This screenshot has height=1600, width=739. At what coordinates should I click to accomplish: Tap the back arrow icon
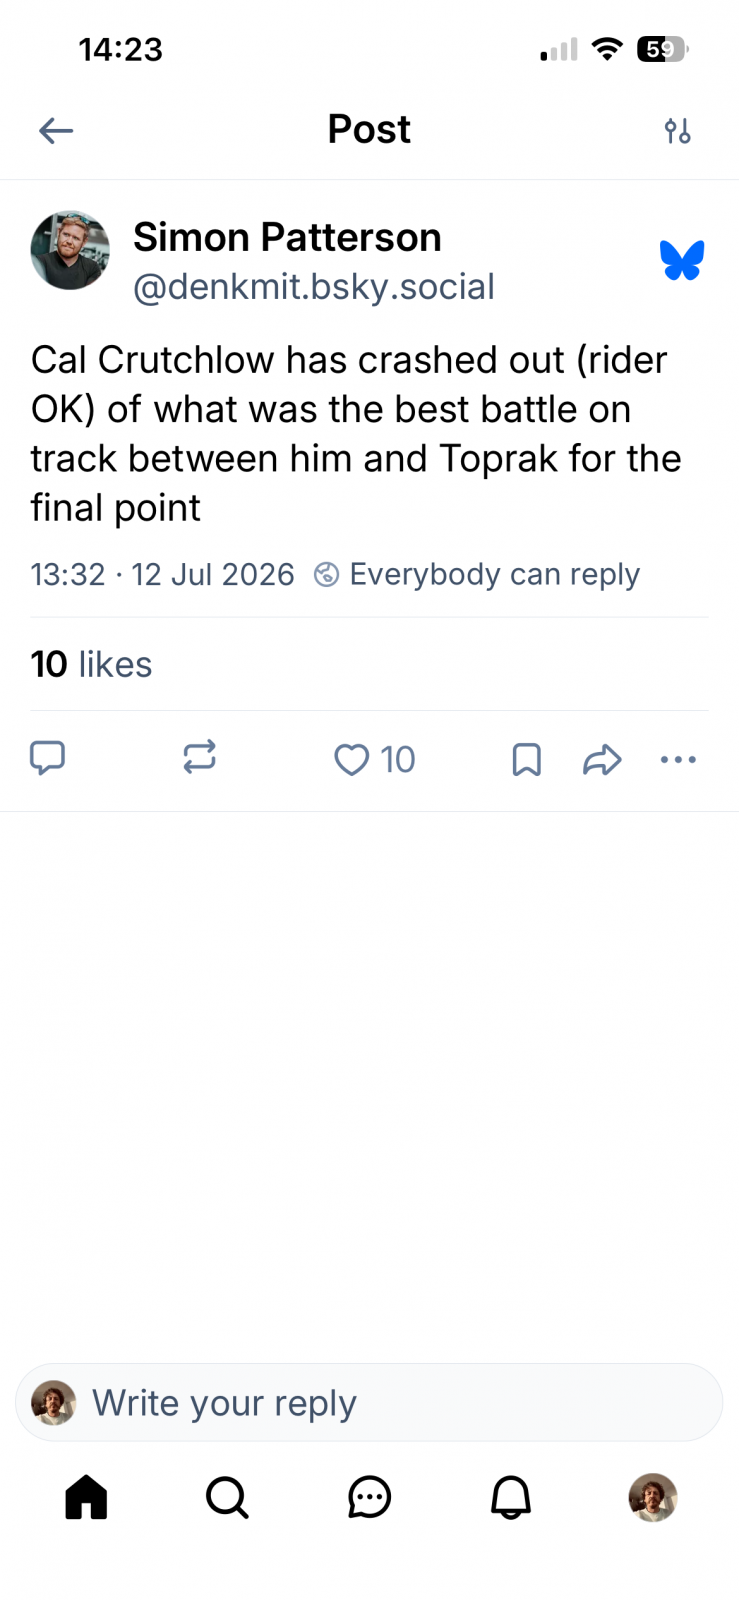[56, 130]
